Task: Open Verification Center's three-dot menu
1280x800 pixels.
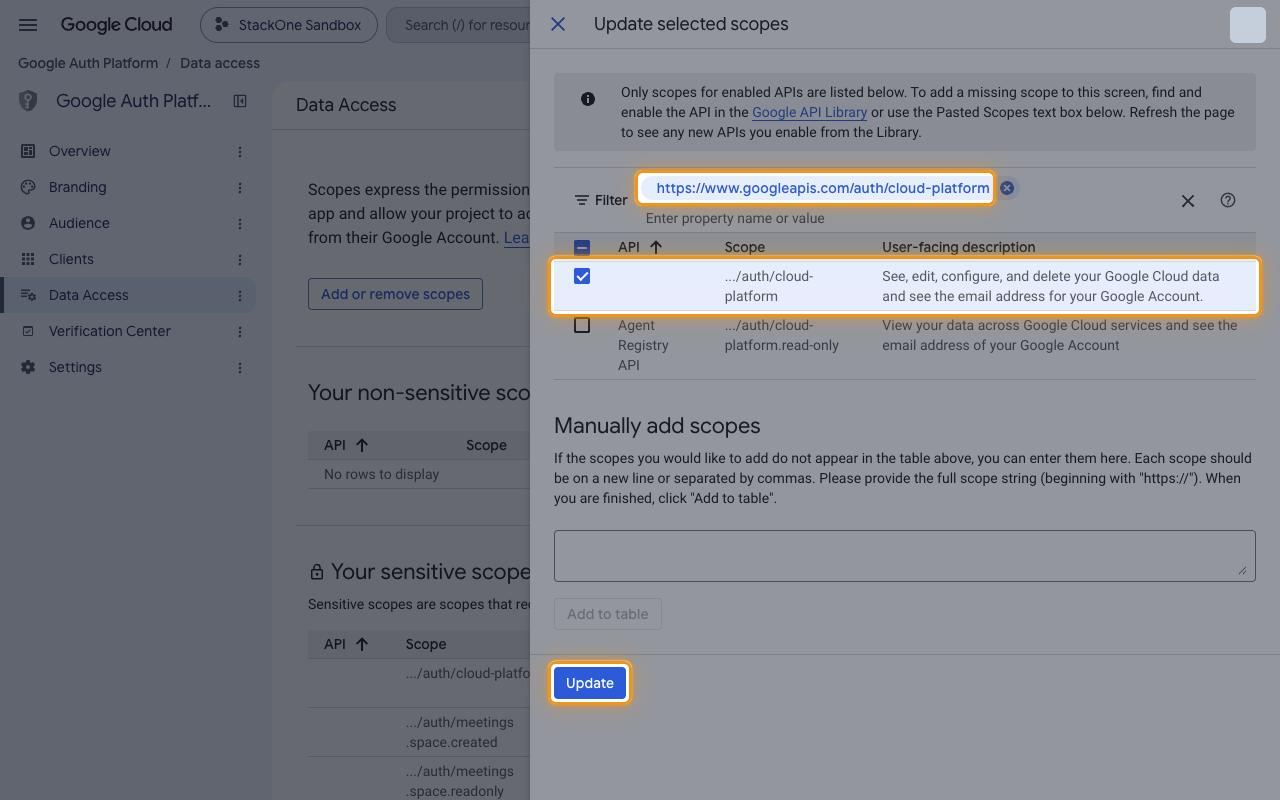Action: (240, 331)
